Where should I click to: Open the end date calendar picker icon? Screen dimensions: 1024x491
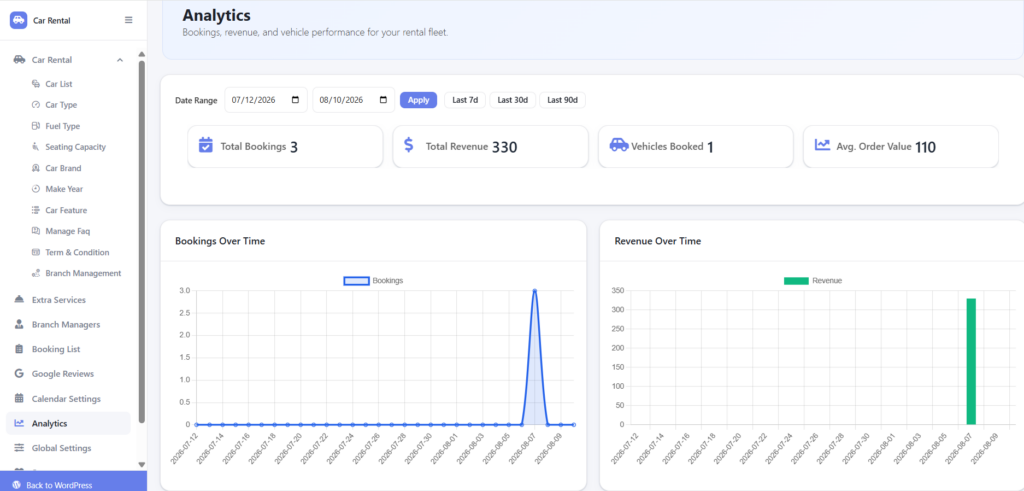click(383, 100)
